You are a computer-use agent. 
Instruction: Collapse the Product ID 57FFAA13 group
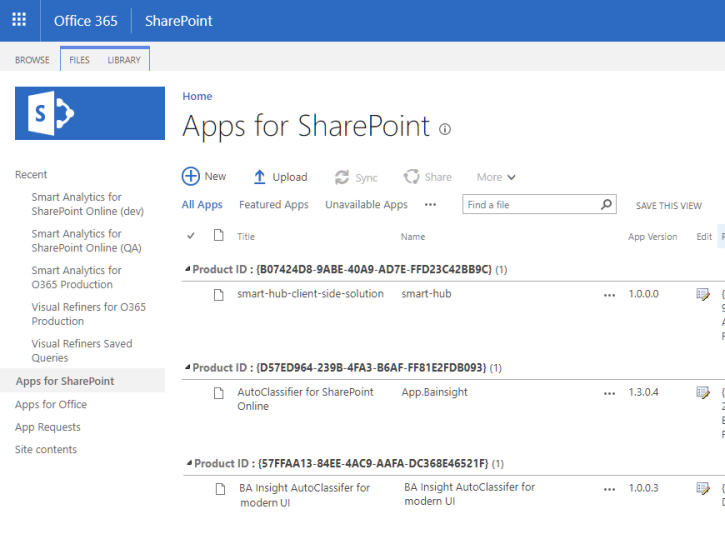pos(187,464)
